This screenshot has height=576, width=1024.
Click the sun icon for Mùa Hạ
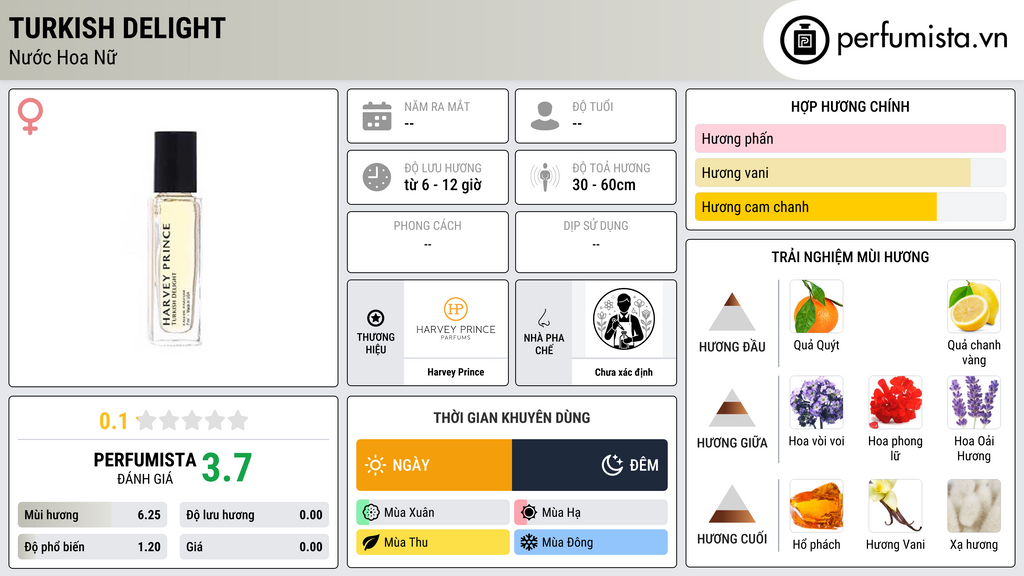pos(528,512)
